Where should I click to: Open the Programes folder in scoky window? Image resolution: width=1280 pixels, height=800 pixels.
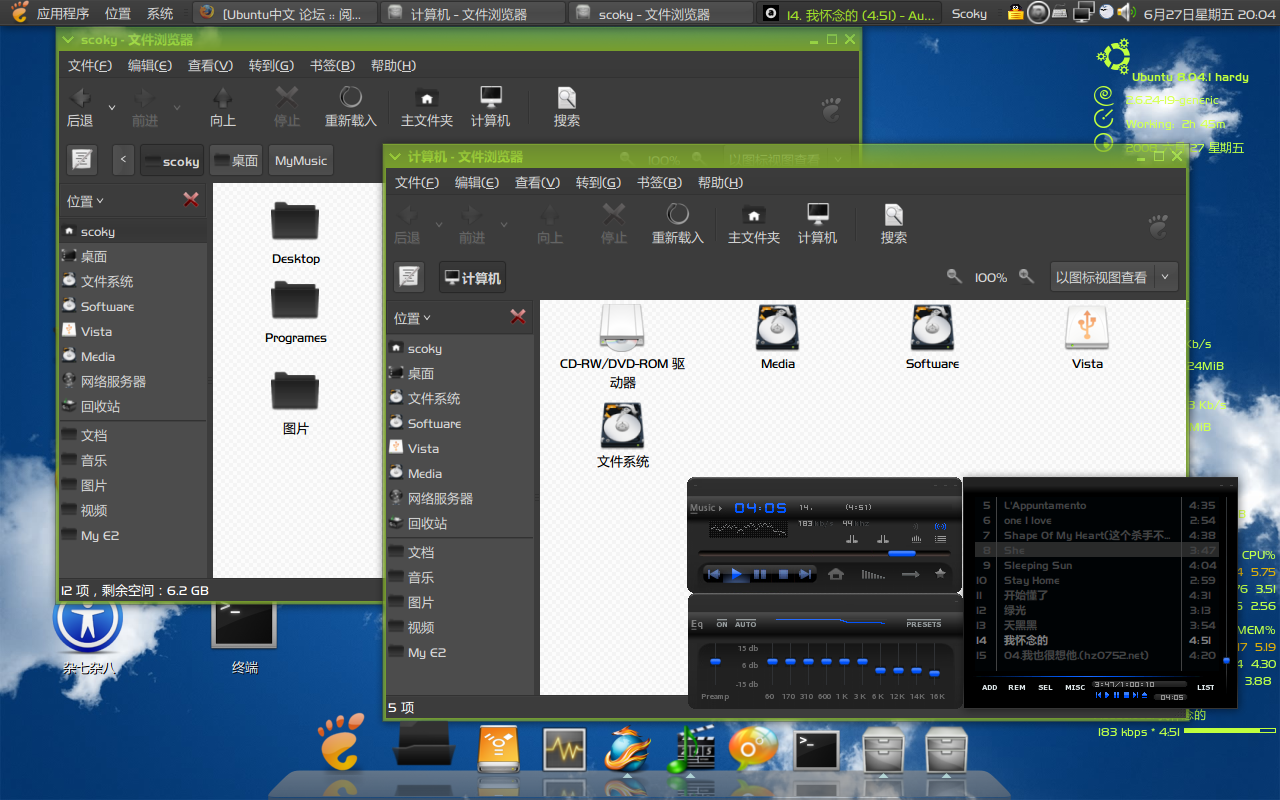tap(295, 312)
